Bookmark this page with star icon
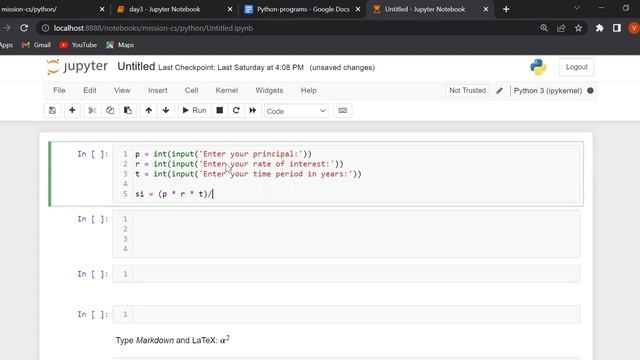640x360 pixels. pyautogui.click(x=578, y=28)
